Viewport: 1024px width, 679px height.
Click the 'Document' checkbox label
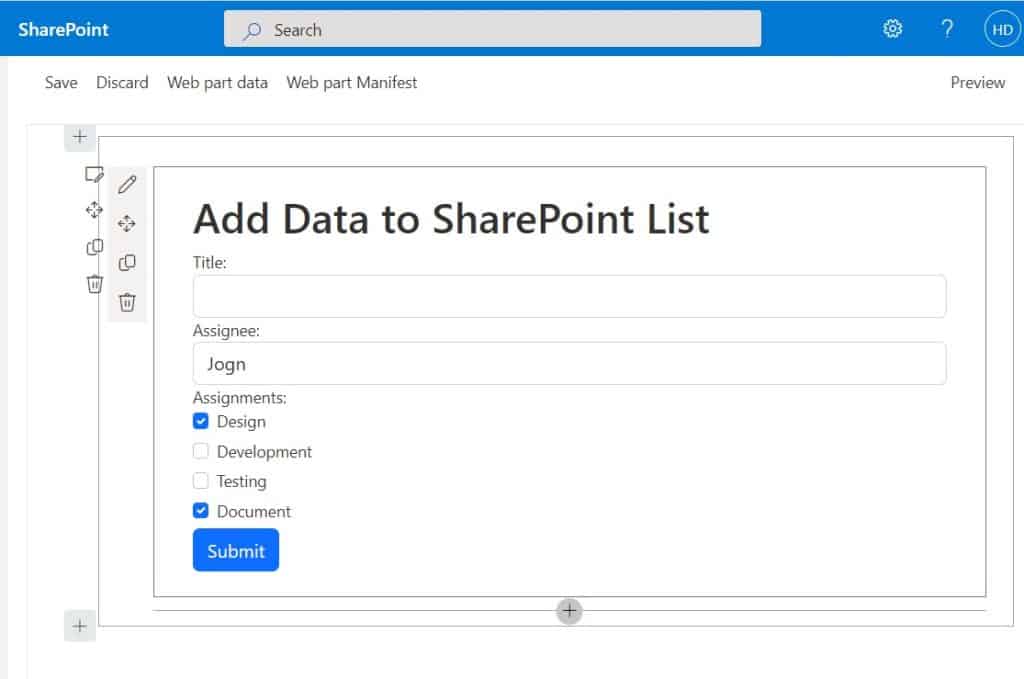coord(254,511)
